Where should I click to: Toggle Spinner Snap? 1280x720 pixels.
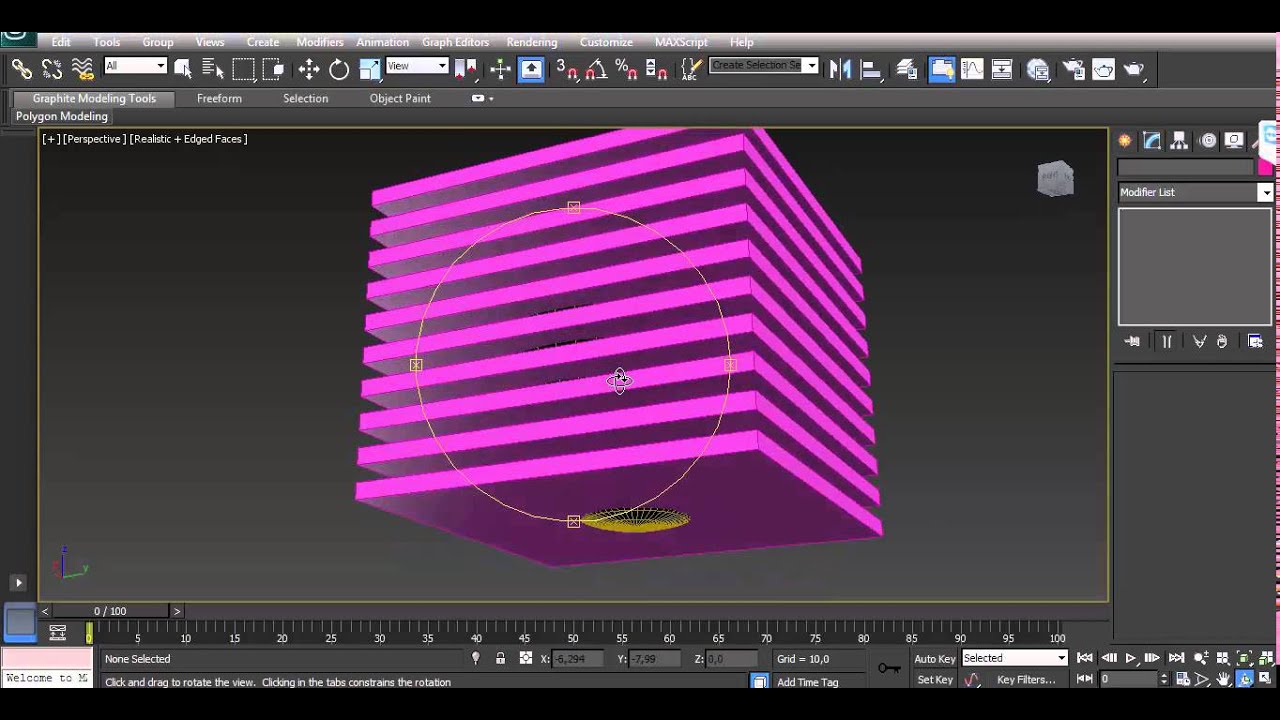(x=657, y=69)
